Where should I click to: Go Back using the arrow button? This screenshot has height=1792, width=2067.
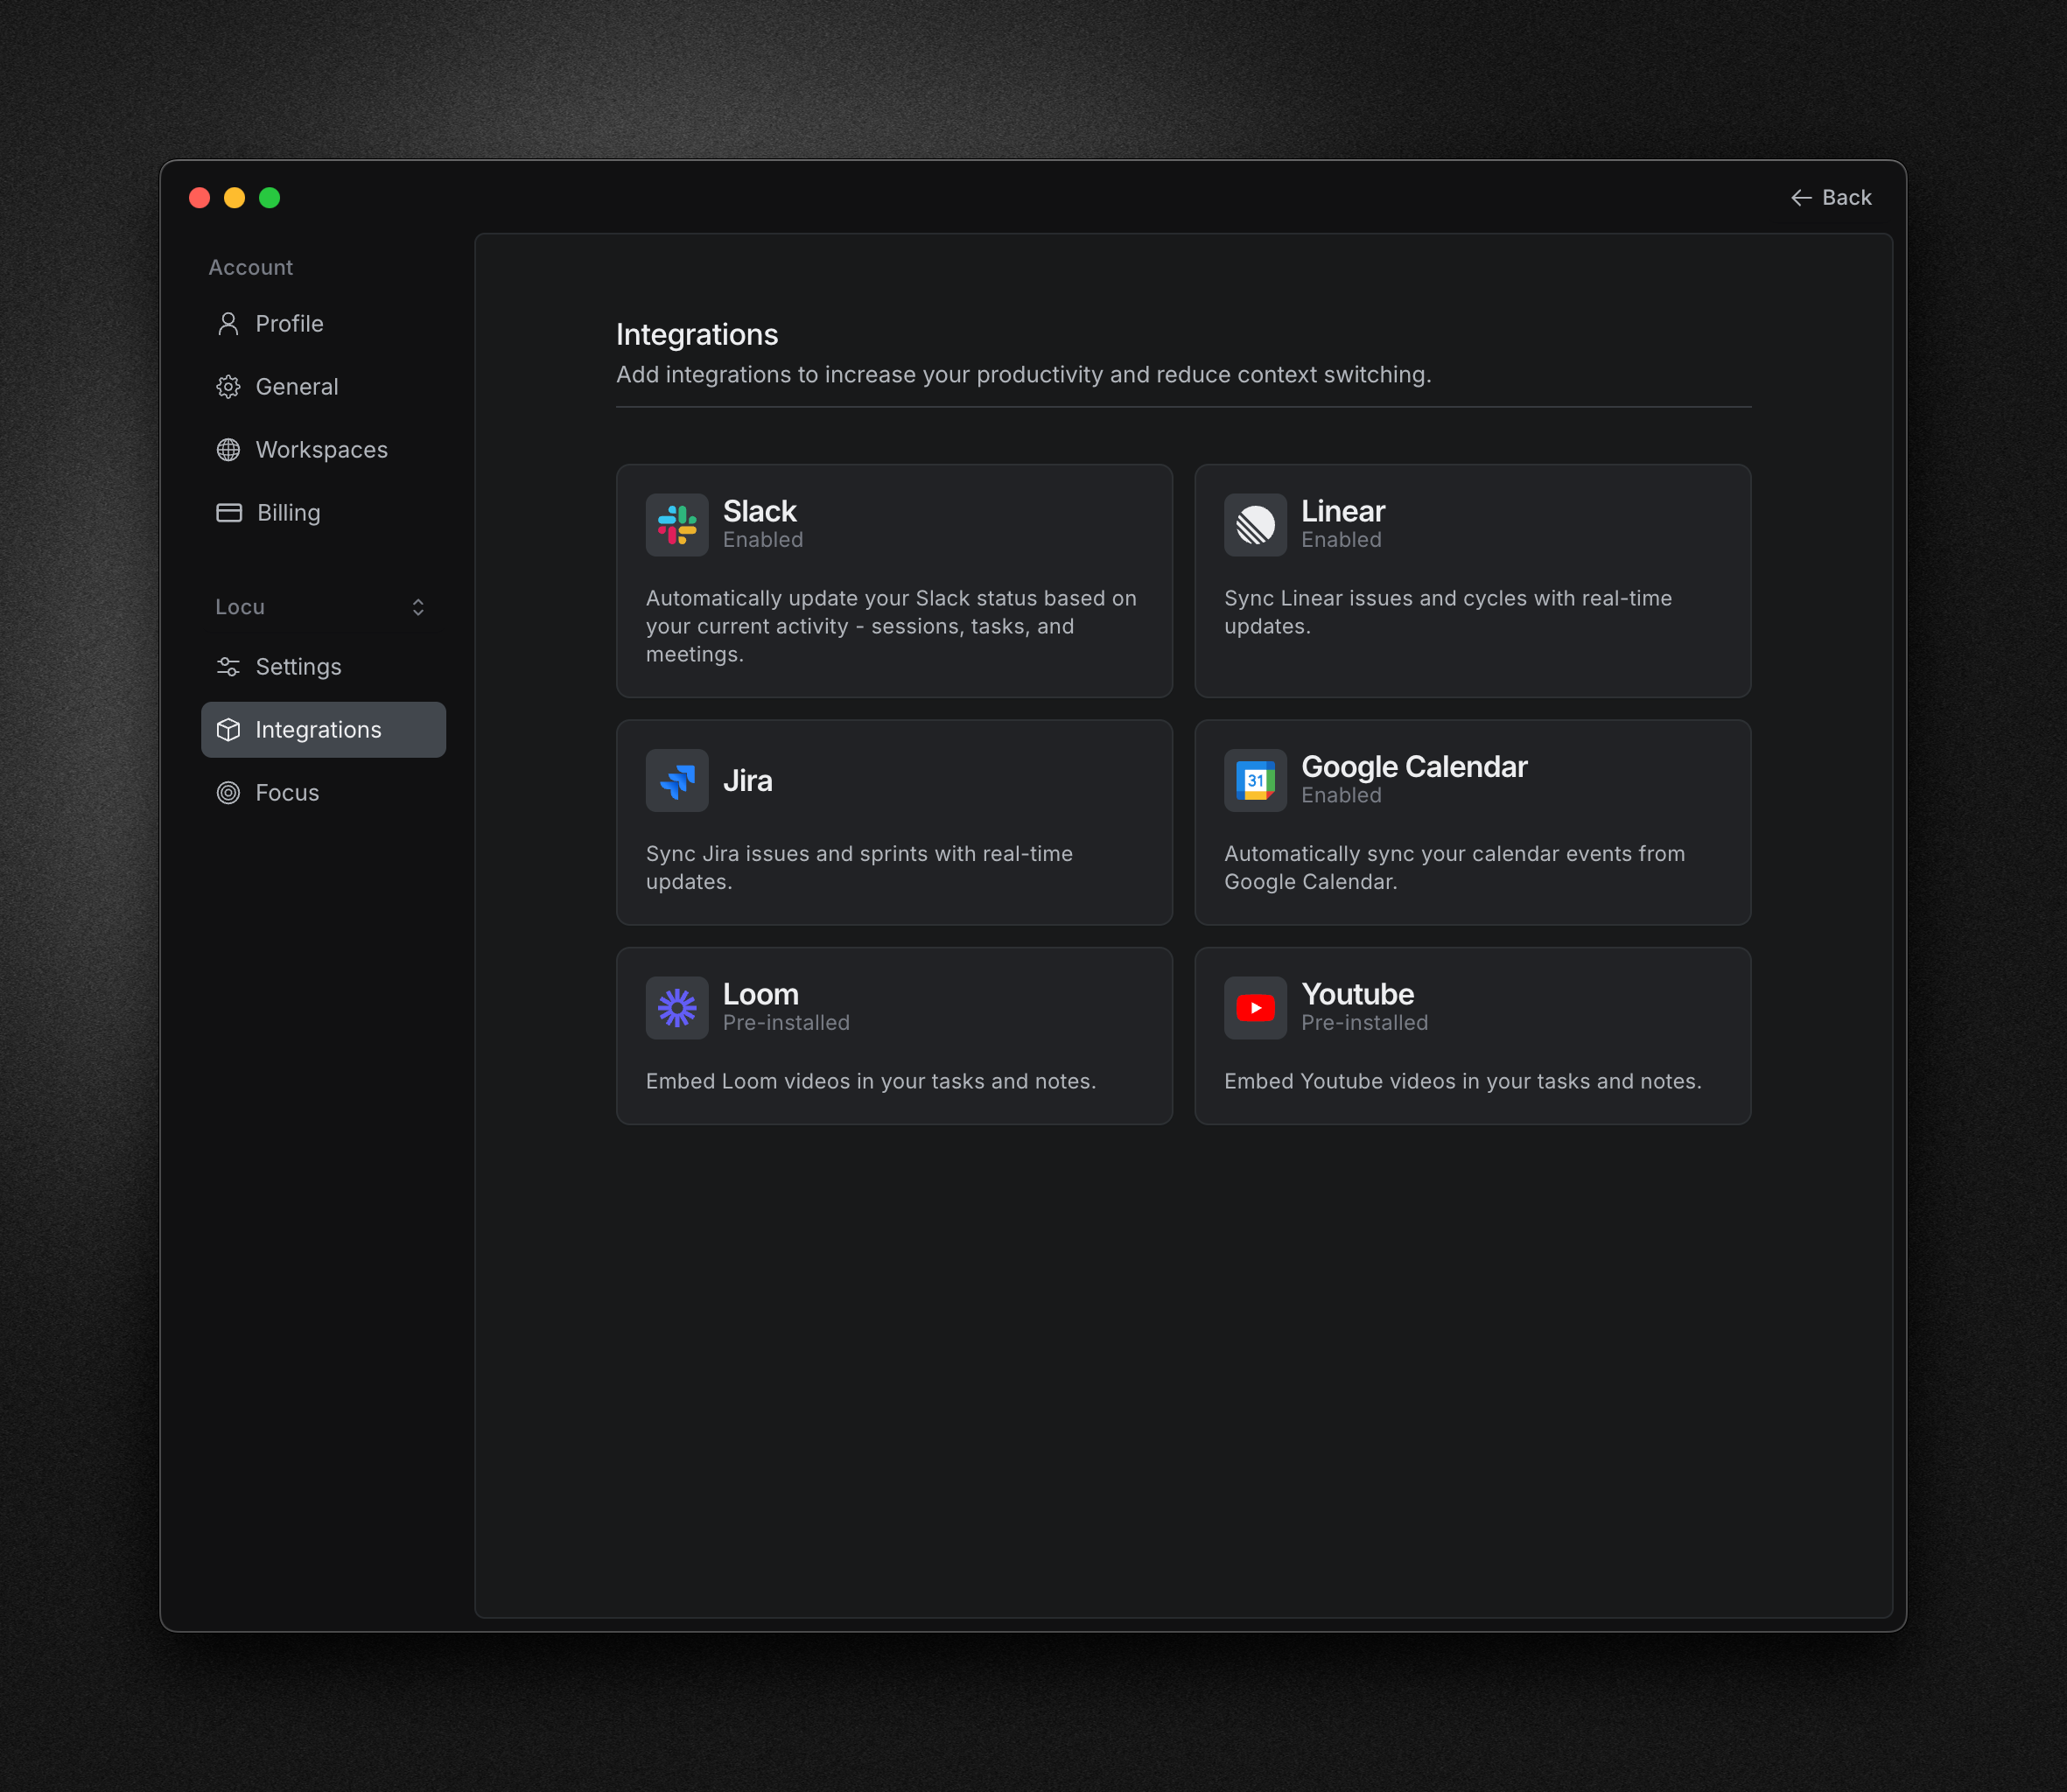1830,198
